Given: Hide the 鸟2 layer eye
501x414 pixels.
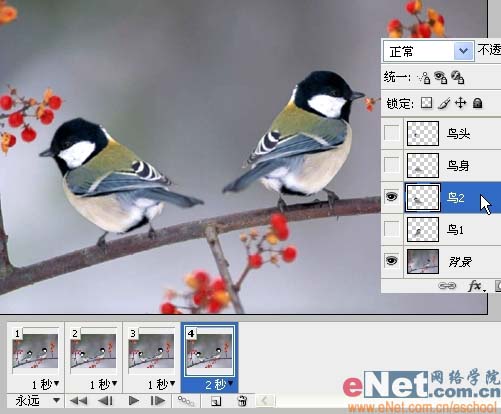Looking at the screenshot, I should pyautogui.click(x=391, y=197).
